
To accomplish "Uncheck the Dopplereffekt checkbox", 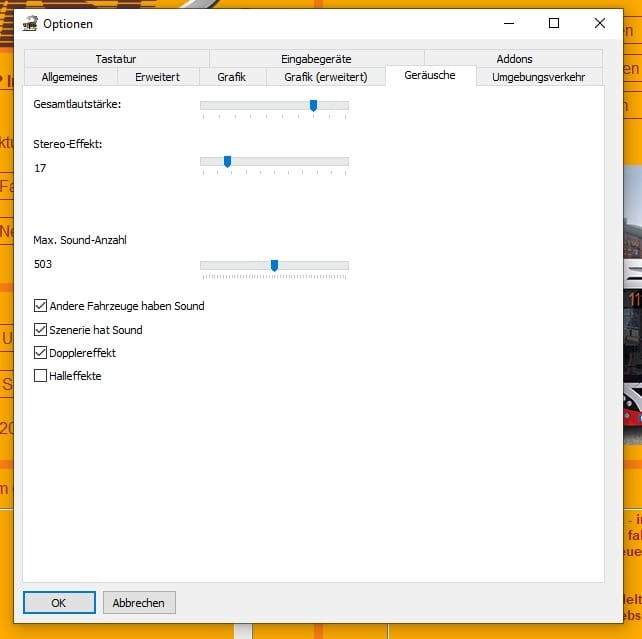I will 41,353.
